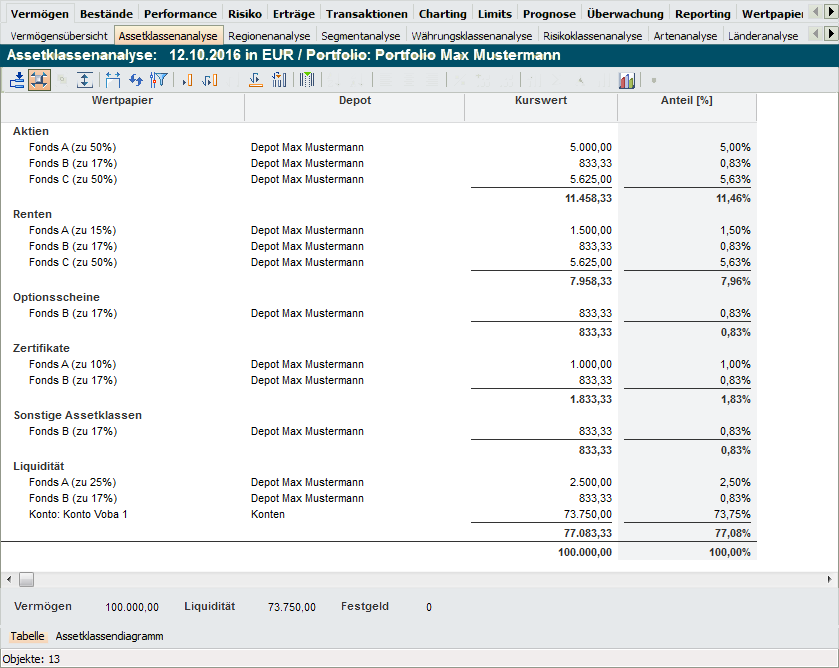Click the column width bracket icon
839x668 pixels.
click(112, 80)
